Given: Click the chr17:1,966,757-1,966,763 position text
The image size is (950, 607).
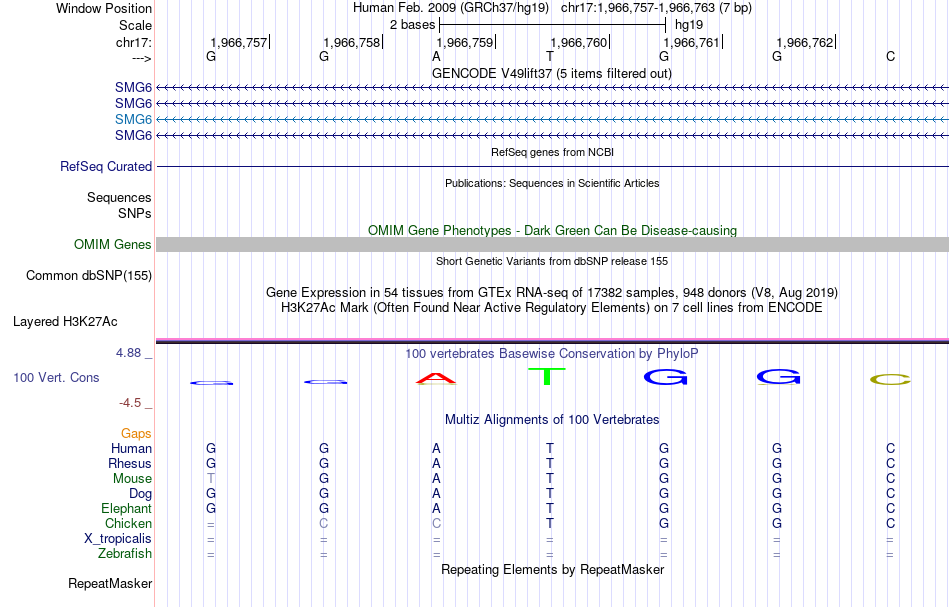Looking at the screenshot, I should pyautogui.click(x=656, y=8).
